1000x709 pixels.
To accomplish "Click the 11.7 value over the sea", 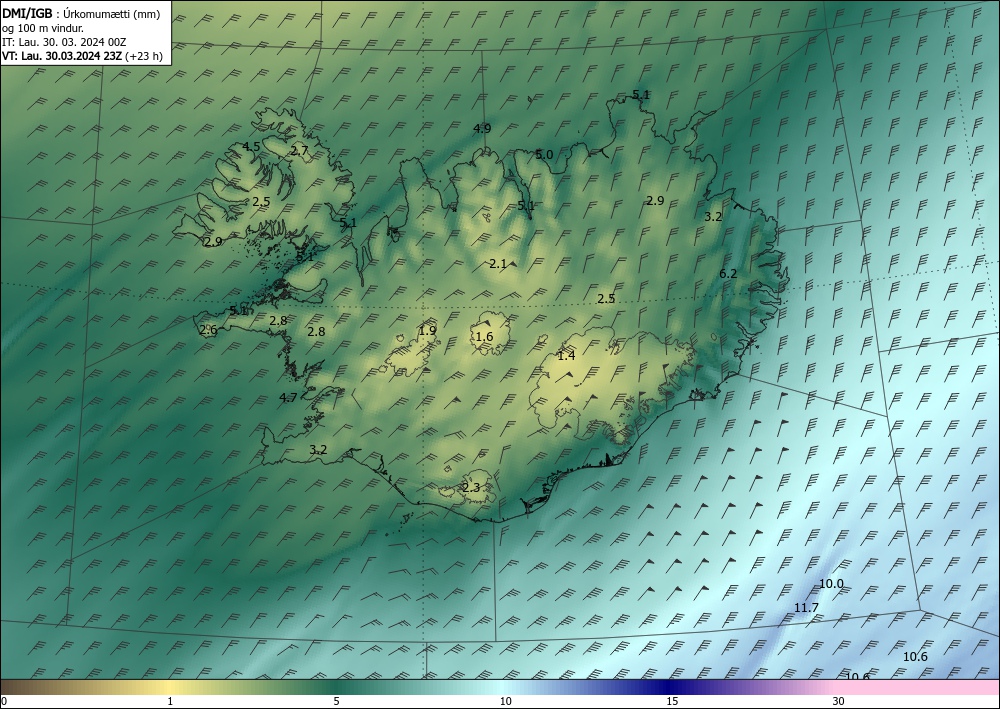I will pyautogui.click(x=806, y=608).
